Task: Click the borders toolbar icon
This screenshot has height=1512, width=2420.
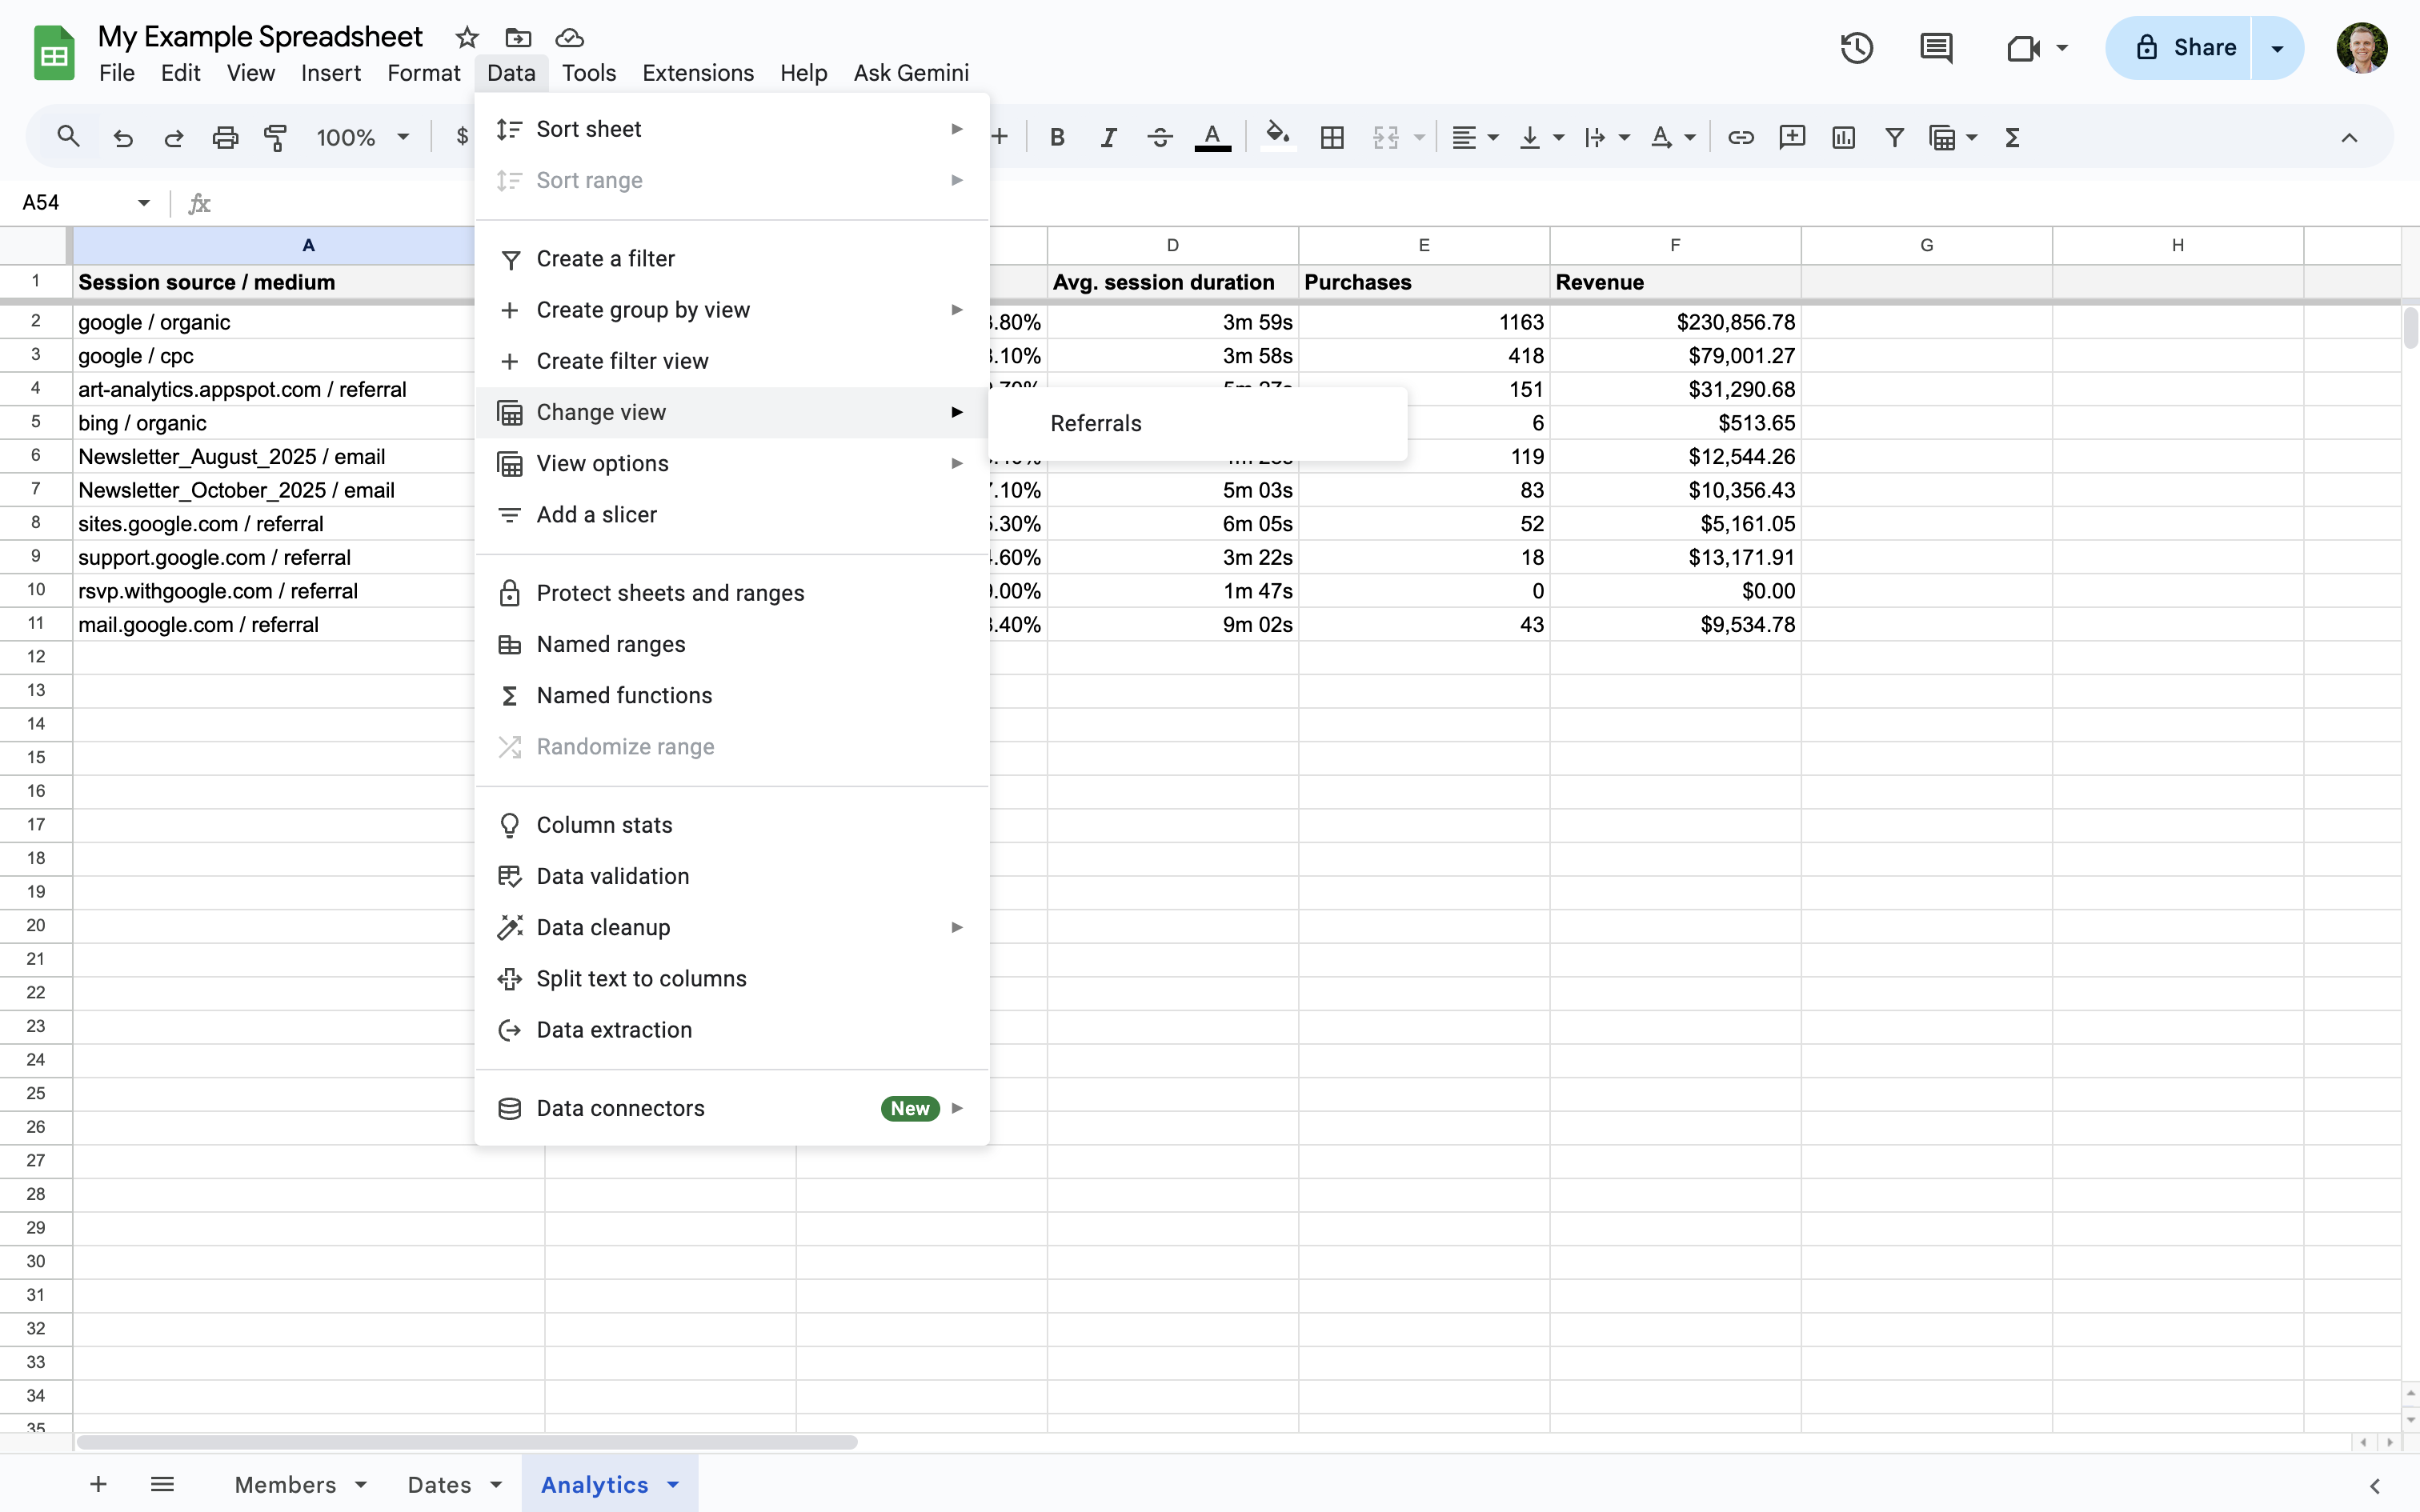Action: click(1332, 137)
